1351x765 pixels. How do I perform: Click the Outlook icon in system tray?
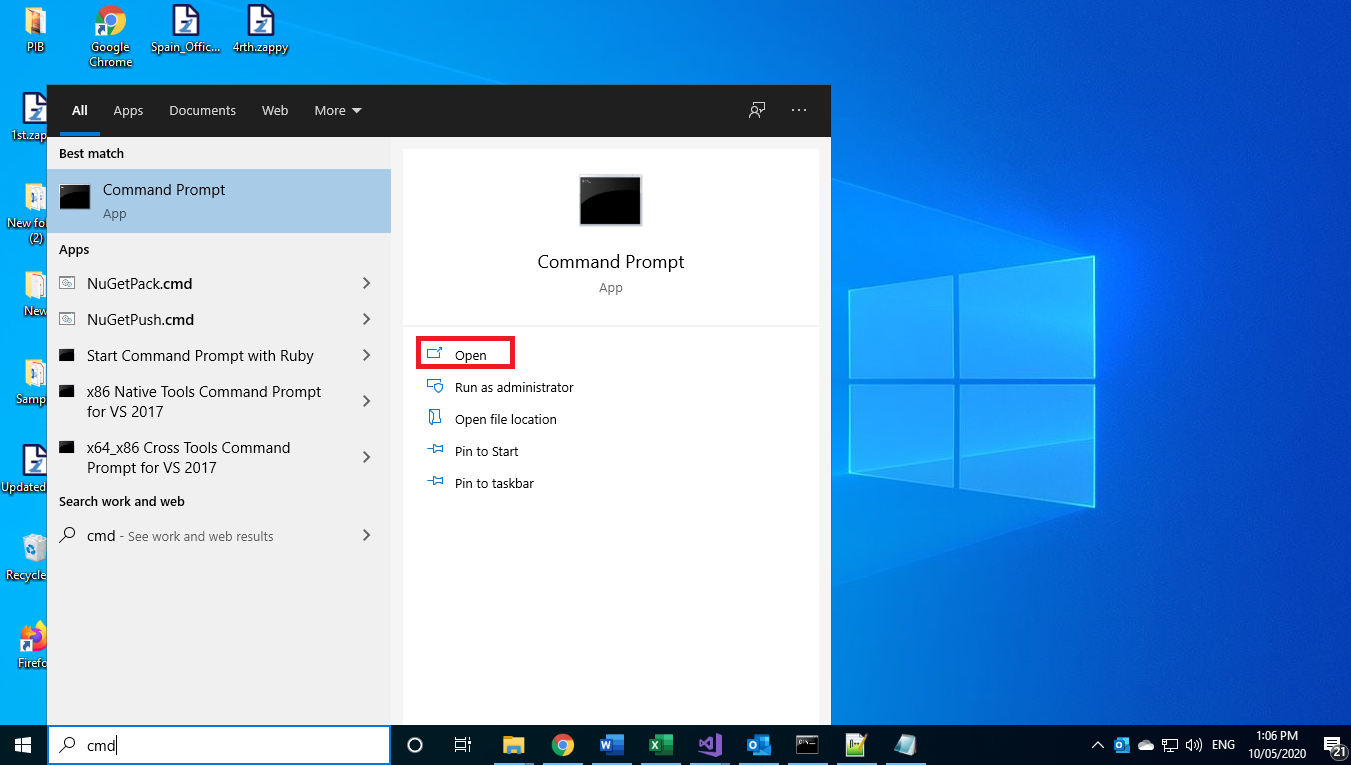pyautogui.click(x=1122, y=745)
